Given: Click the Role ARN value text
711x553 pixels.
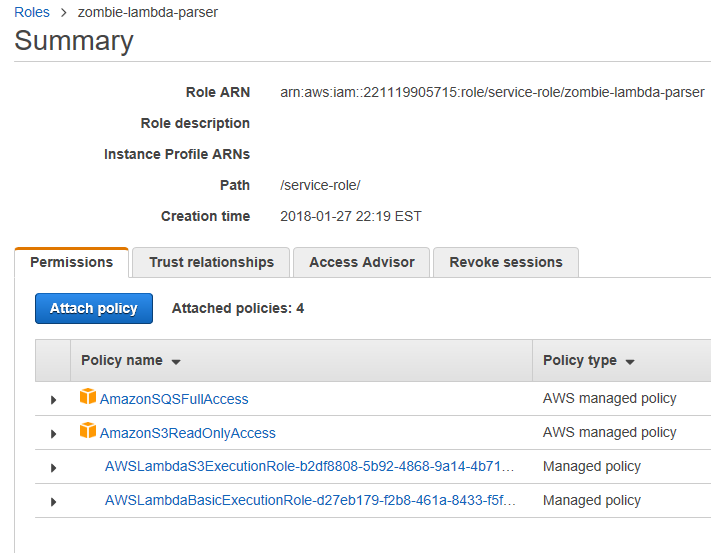Looking at the screenshot, I should click(492, 92).
